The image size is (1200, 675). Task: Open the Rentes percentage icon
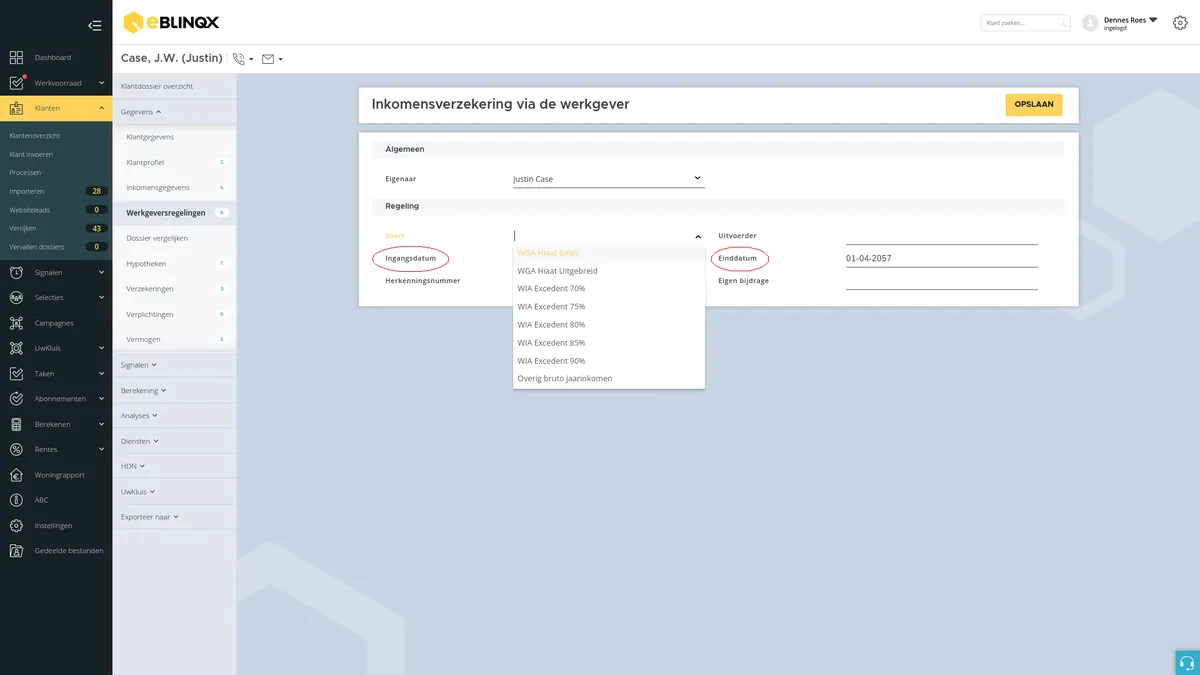click(16, 449)
